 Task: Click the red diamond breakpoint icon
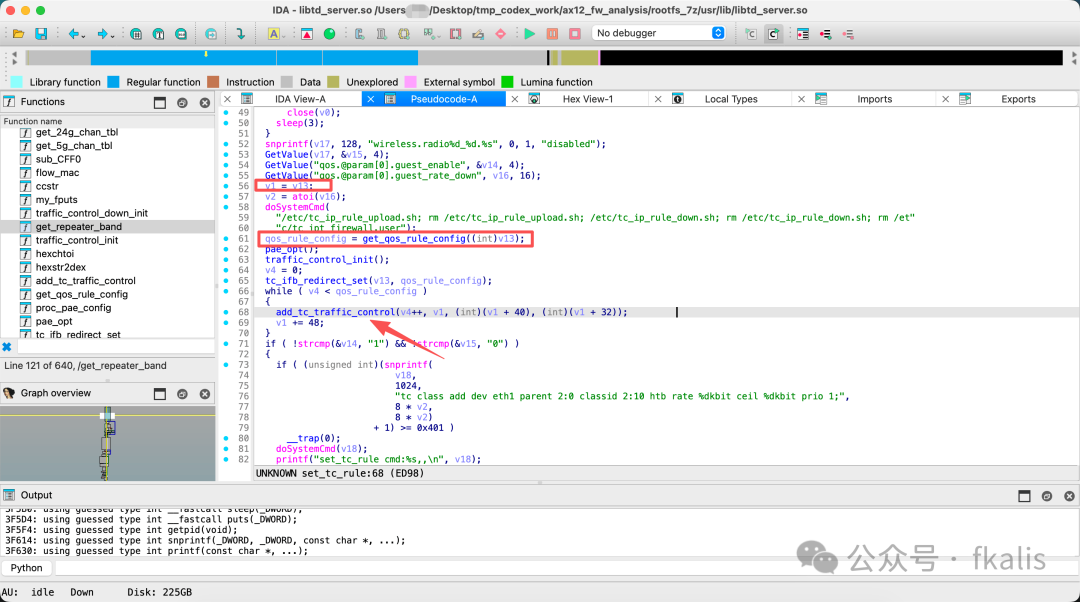pos(501,34)
